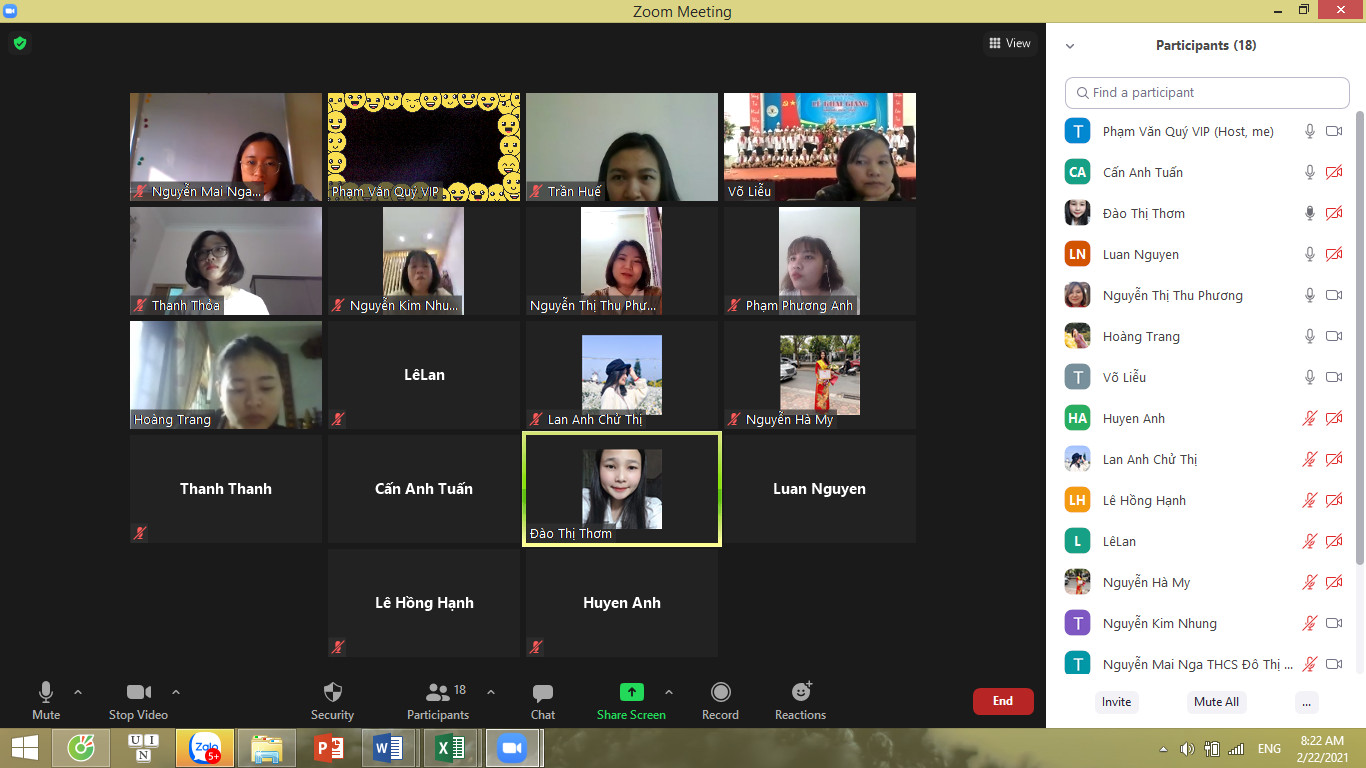Click the green Share Screen icon

[631, 692]
